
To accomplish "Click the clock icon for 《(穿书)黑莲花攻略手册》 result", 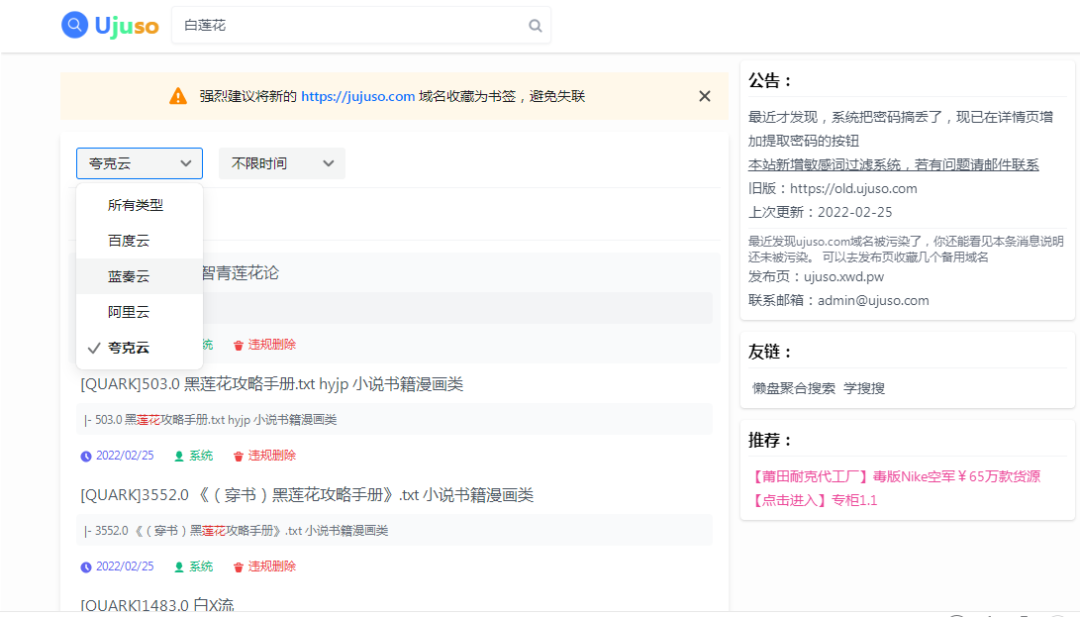I will 86,567.
